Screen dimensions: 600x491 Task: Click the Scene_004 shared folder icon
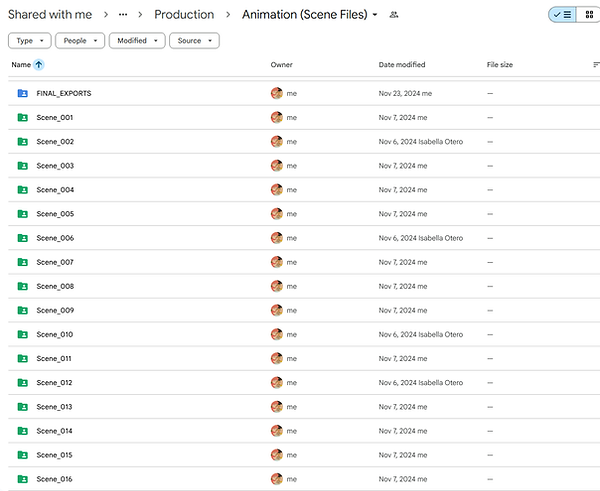tap(23, 189)
